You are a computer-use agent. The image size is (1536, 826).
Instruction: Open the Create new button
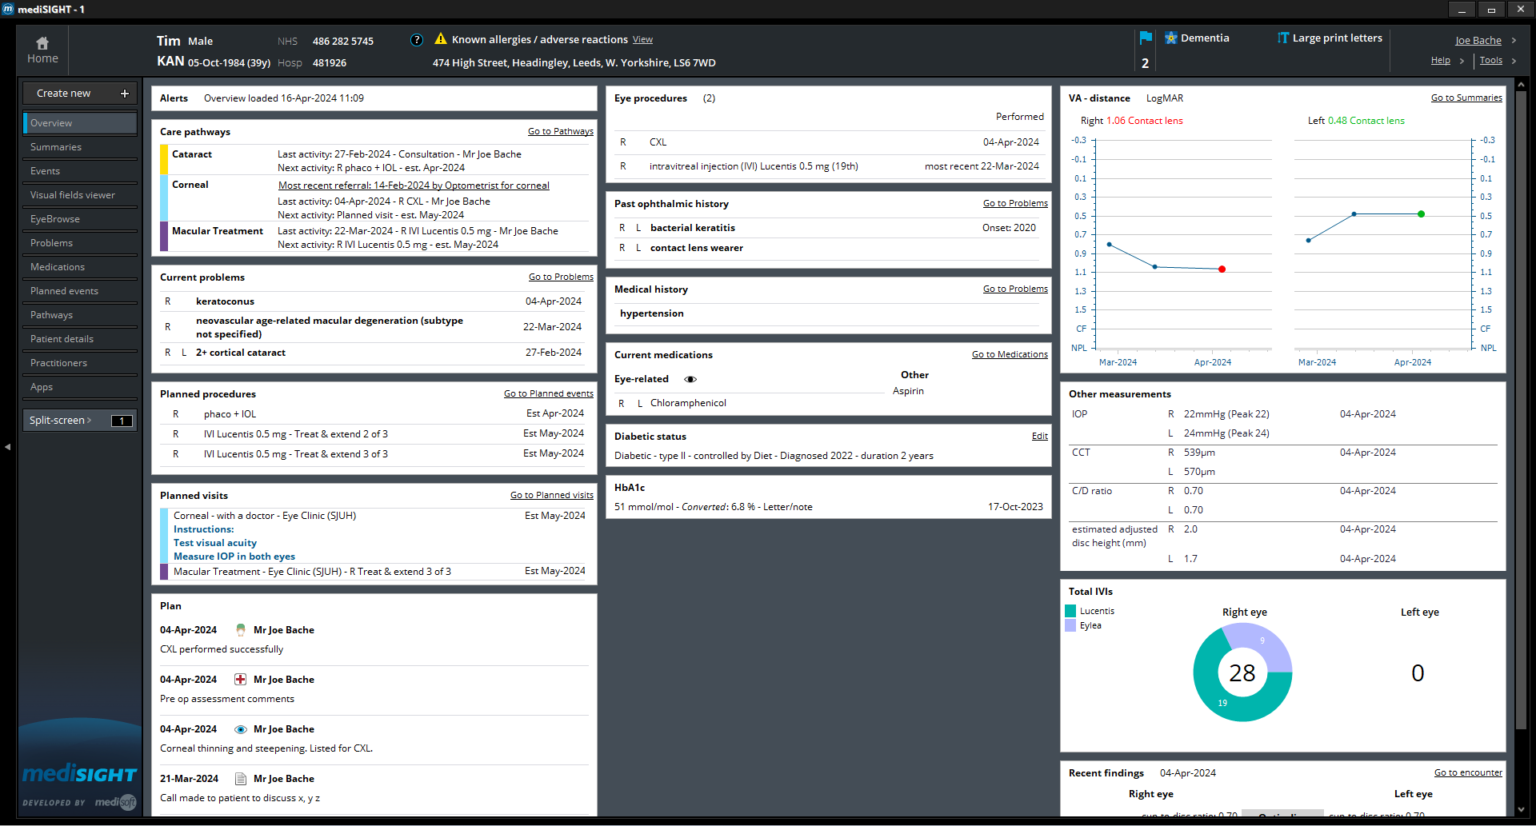coord(79,92)
